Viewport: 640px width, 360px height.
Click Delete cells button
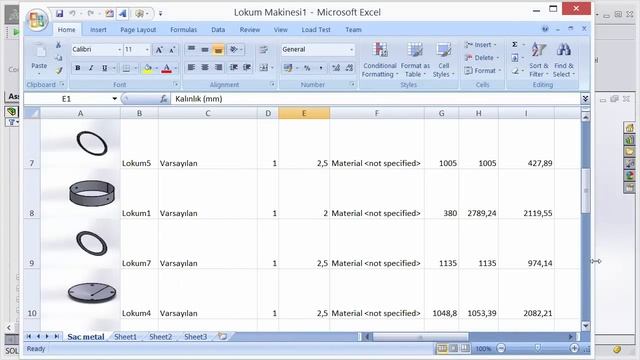coord(482,58)
